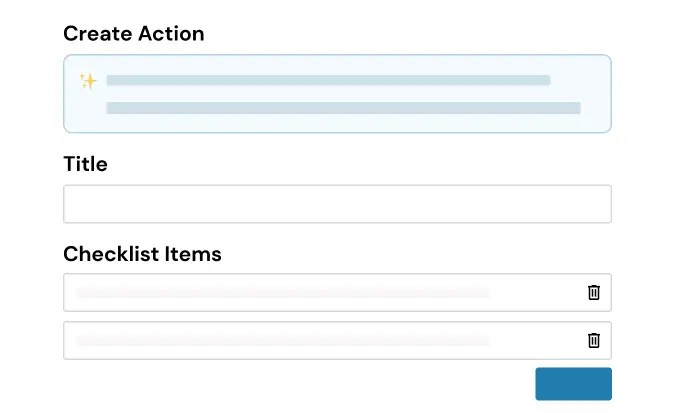Click the longer loading bar in AI panel
Viewport: 675px width, 413px height.
point(344,108)
